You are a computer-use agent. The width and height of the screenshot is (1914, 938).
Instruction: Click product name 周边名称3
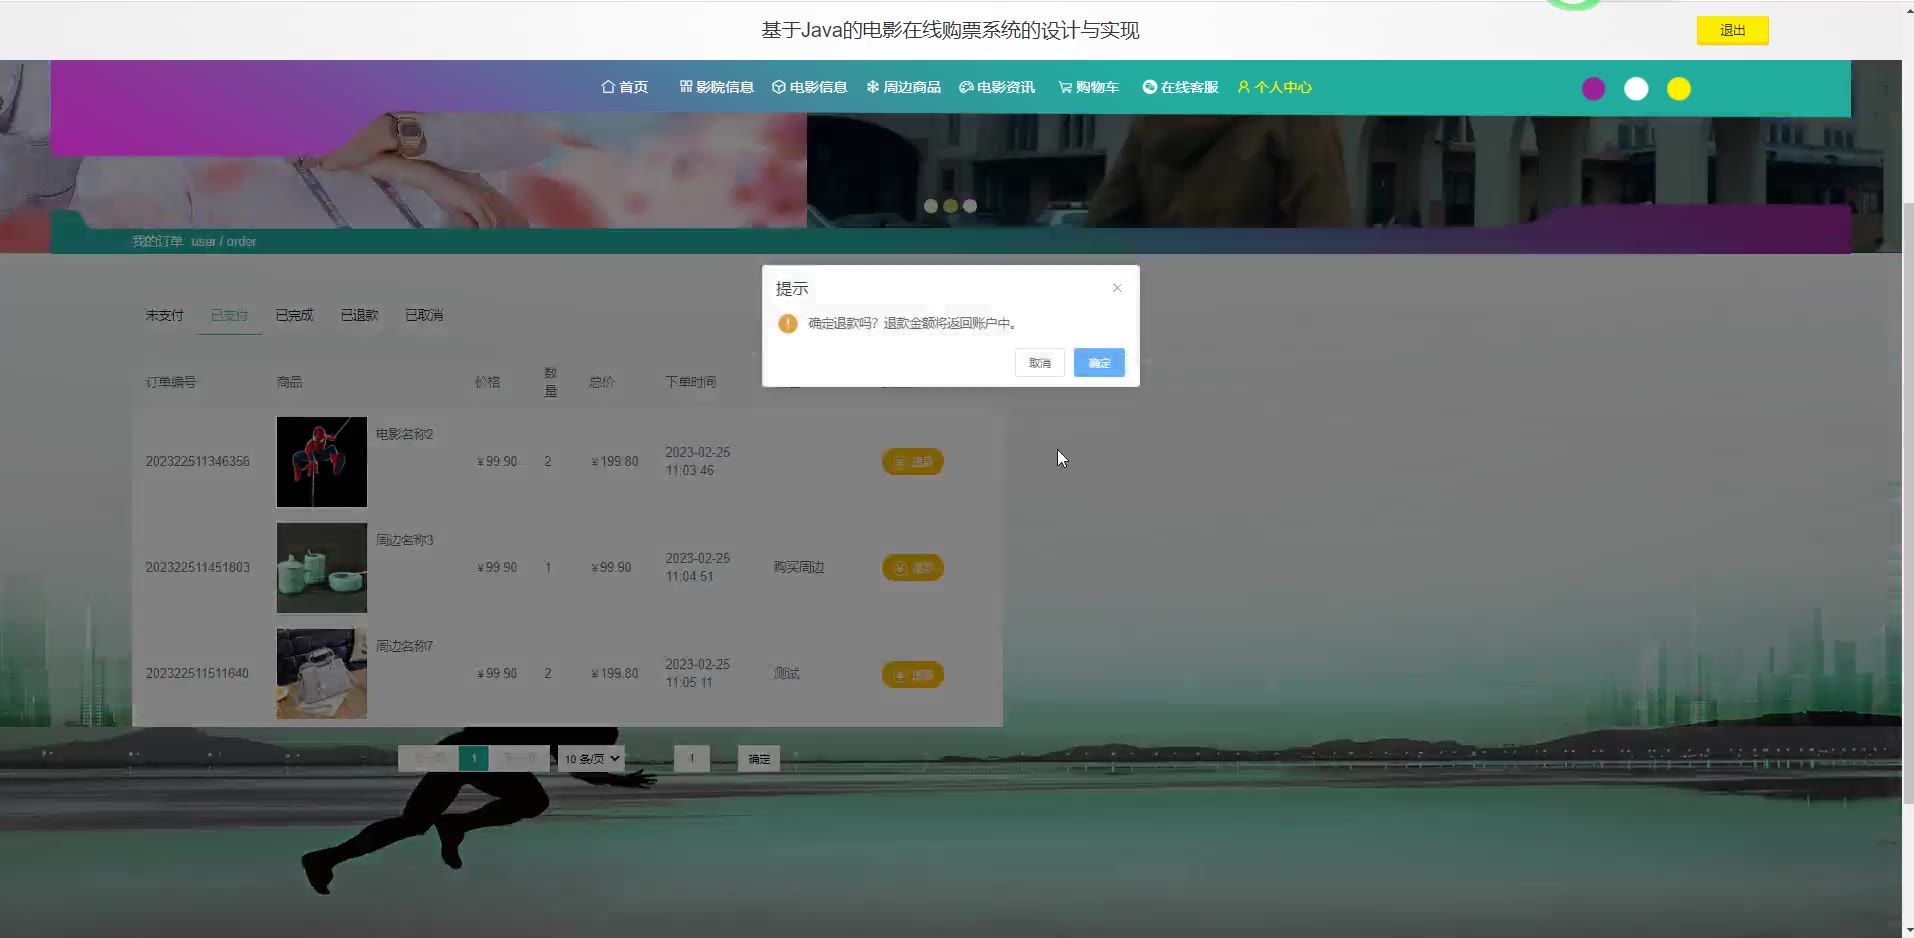pyautogui.click(x=405, y=540)
